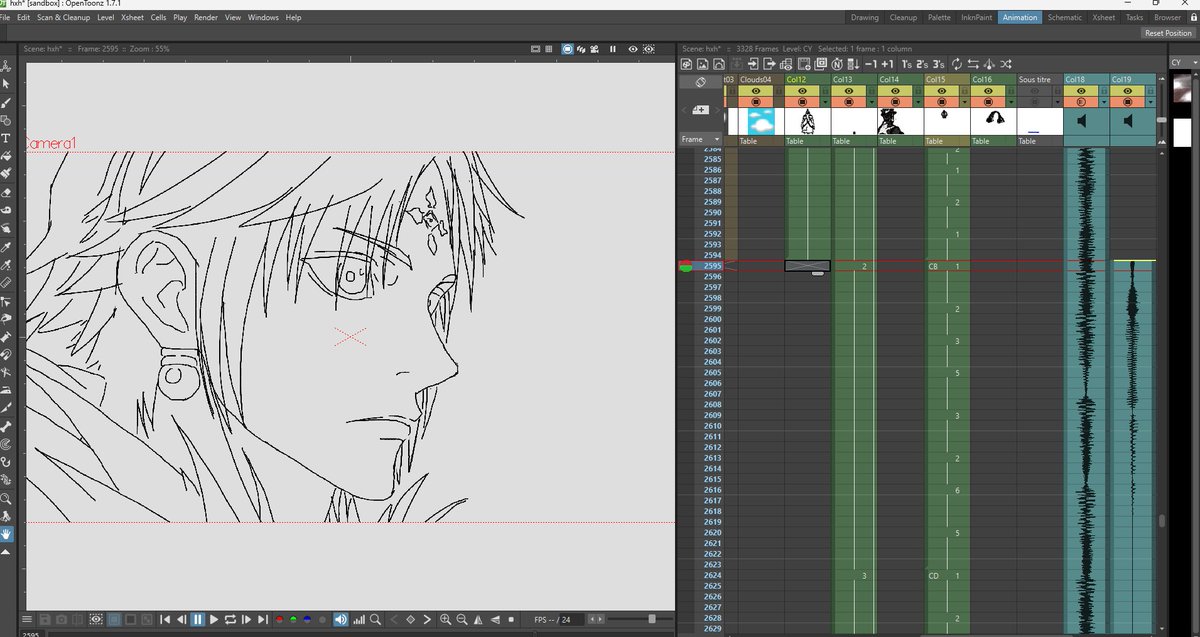Toggle Col16 camstand visibility toggle

tap(988, 101)
